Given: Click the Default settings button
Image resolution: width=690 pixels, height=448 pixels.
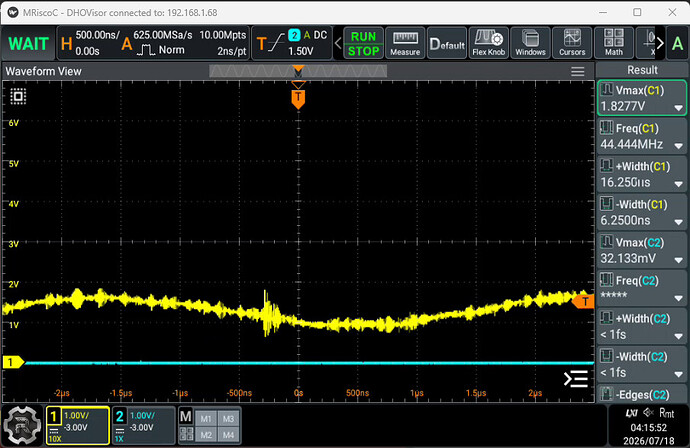Looking at the screenshot, I should point(447,43).
